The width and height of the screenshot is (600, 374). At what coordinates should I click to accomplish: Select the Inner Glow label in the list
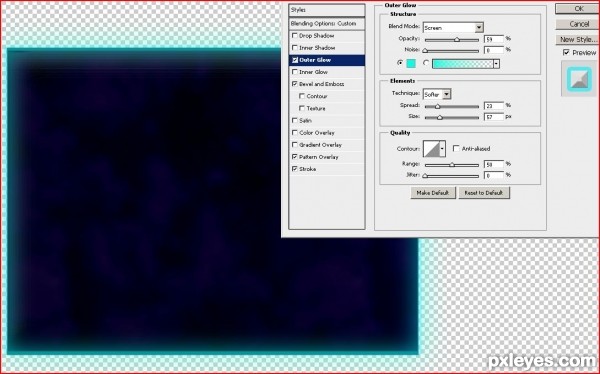[313, 72]
